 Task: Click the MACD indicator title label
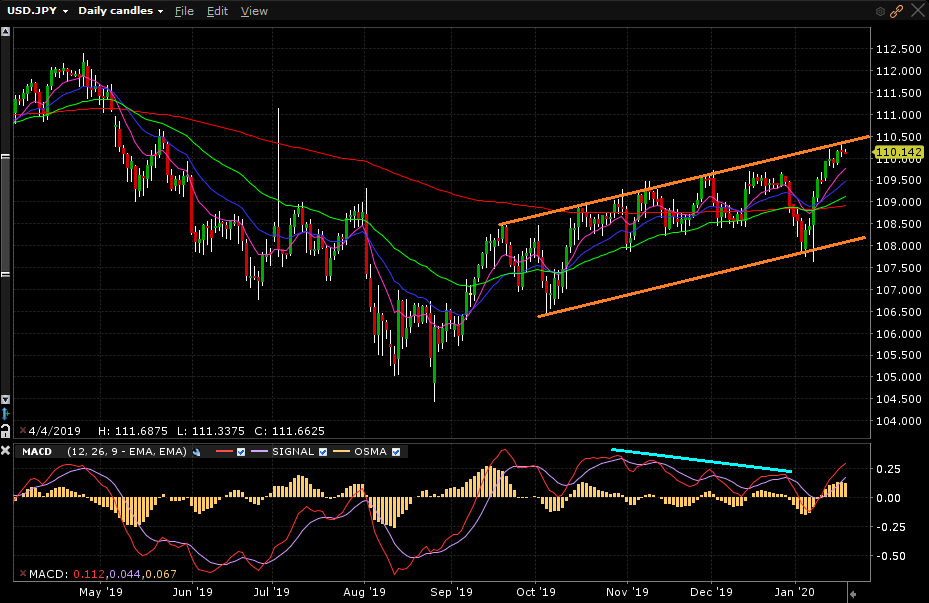point(37,452)
